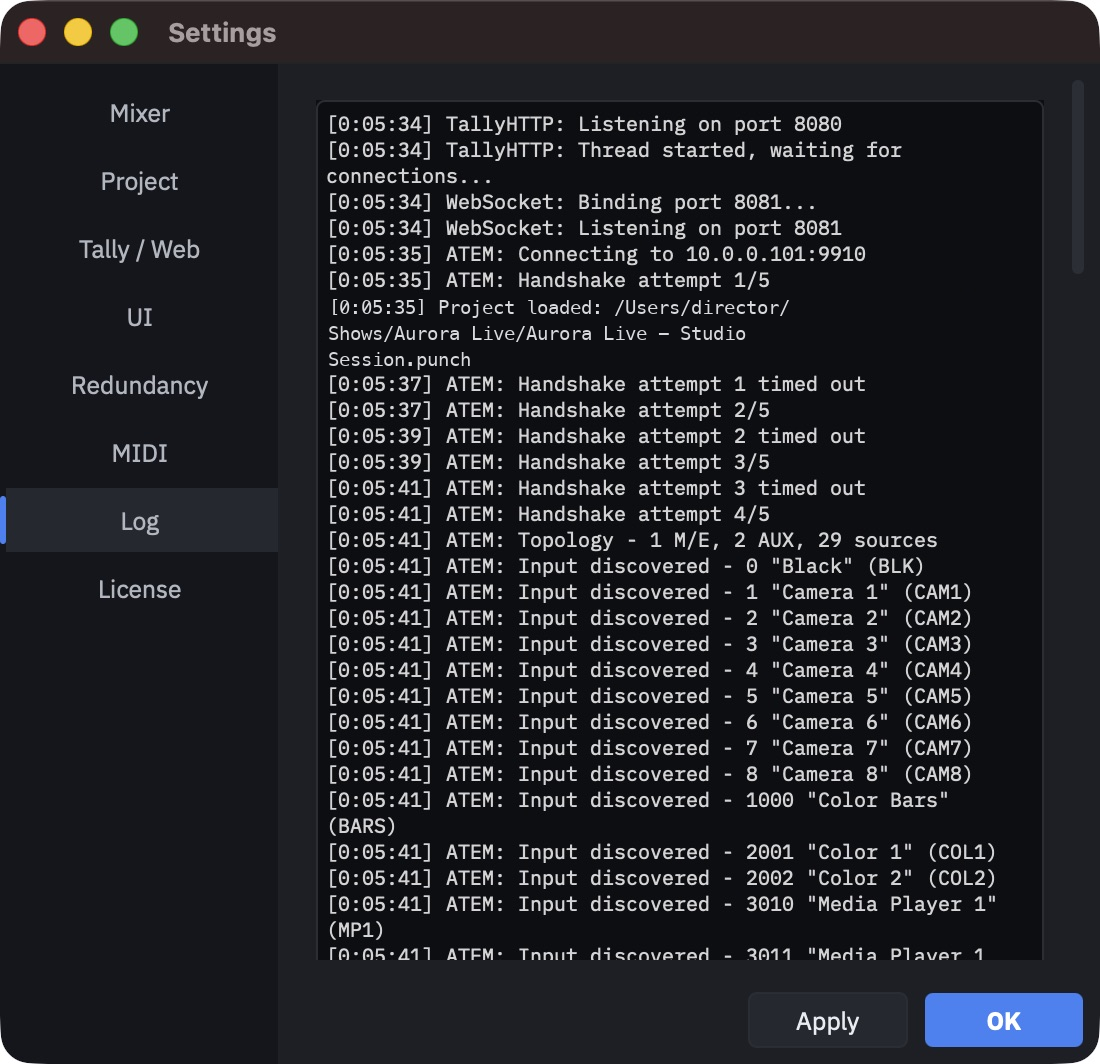Select the UI settings section
This screenshot has height=1064, width=1100.
click(140, 318)
